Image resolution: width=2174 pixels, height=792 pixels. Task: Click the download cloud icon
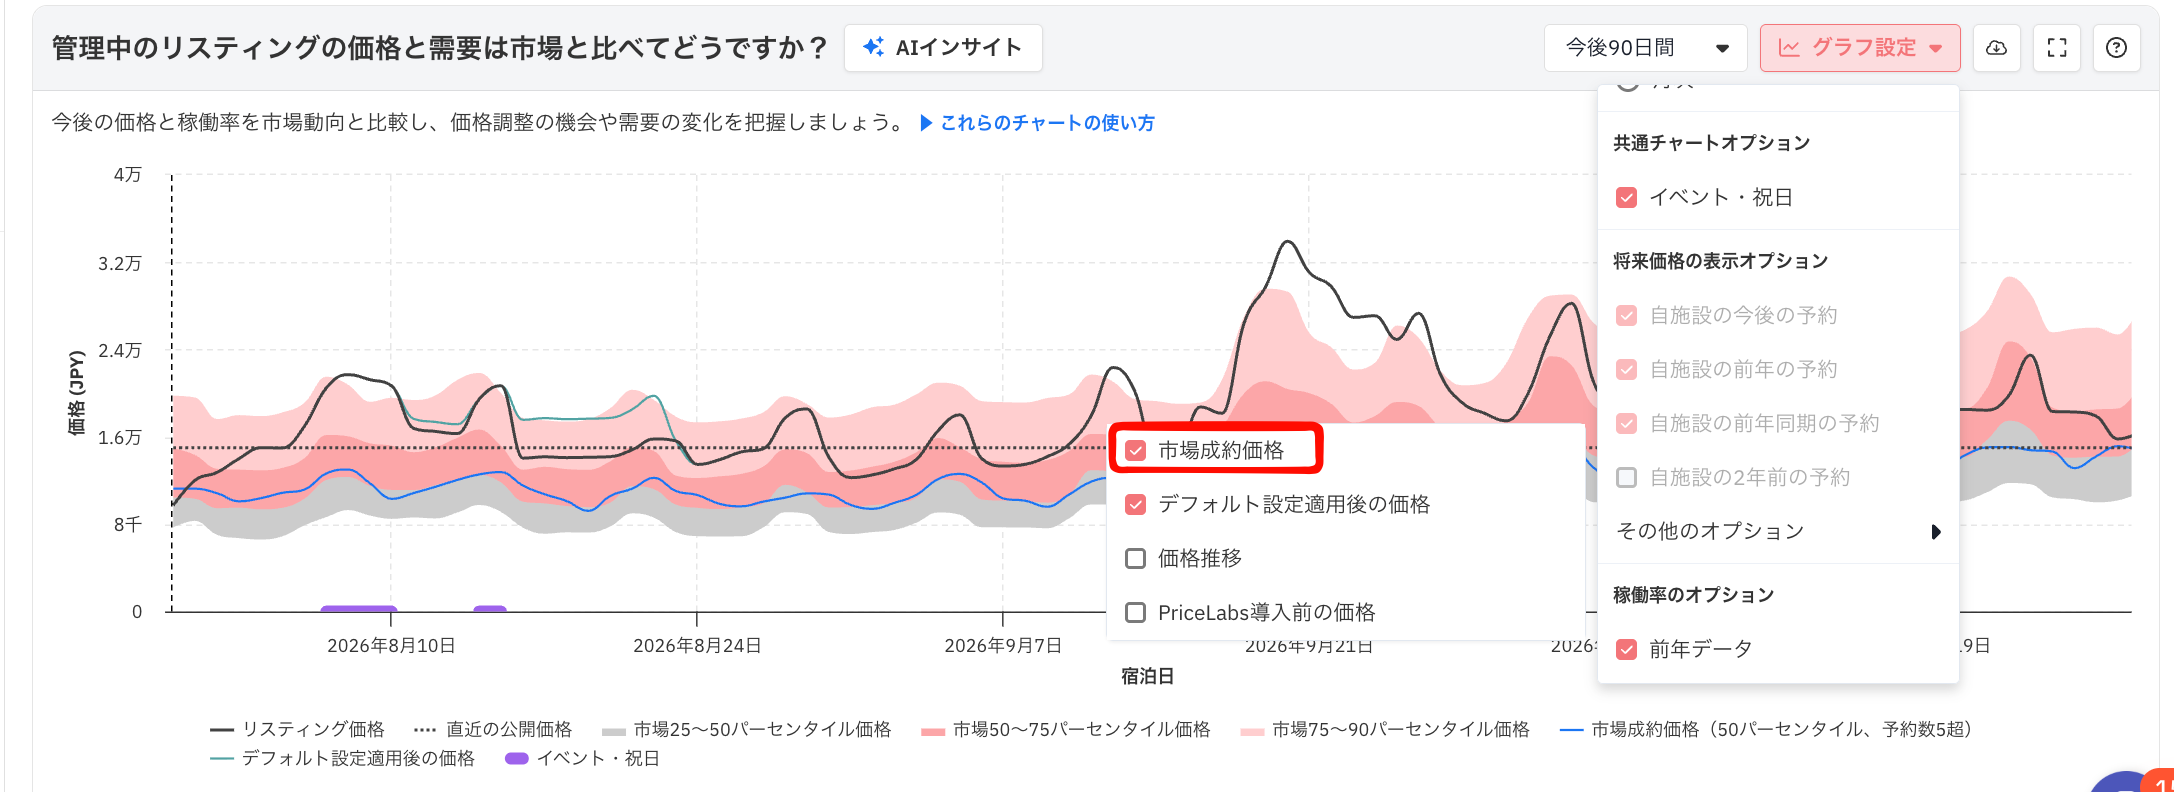[x=1996, y=48]
